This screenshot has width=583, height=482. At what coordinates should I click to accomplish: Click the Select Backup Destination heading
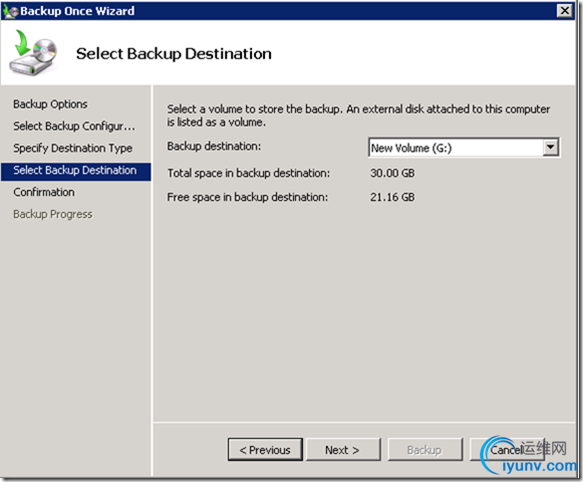174,54
